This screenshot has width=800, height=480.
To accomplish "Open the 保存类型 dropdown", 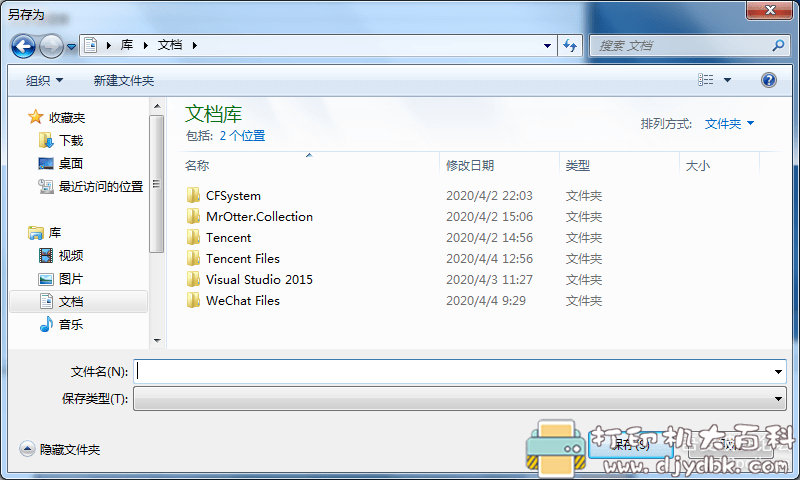I will pyautogui.click(x=460, y=398).
